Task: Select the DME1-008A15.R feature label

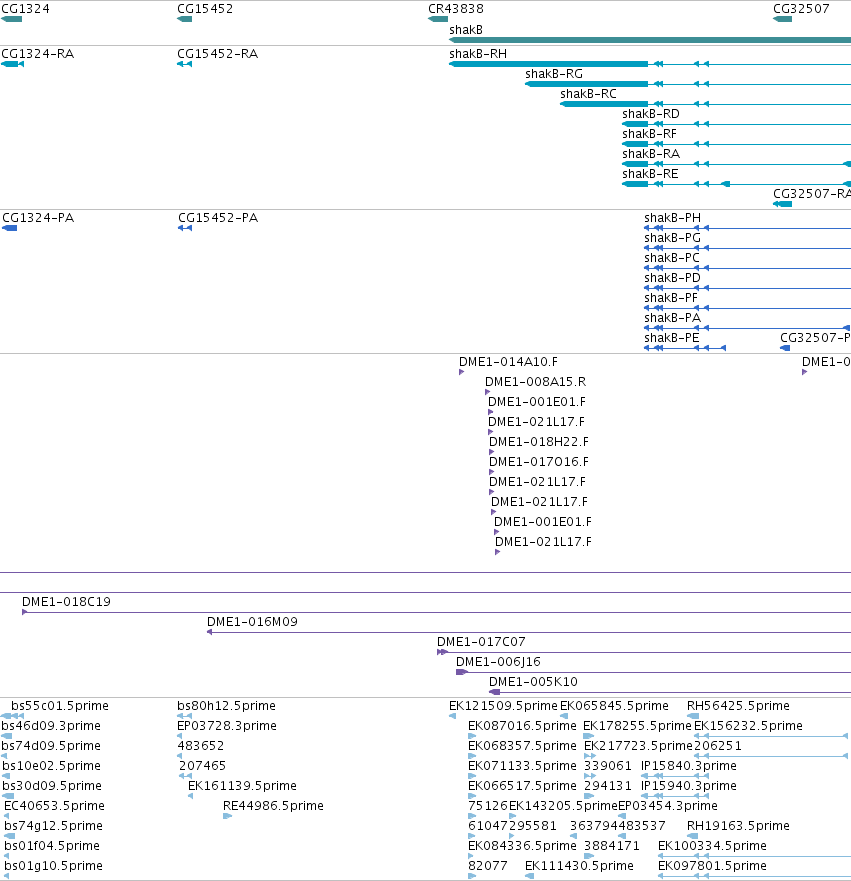Action: (x=535, y=382)
